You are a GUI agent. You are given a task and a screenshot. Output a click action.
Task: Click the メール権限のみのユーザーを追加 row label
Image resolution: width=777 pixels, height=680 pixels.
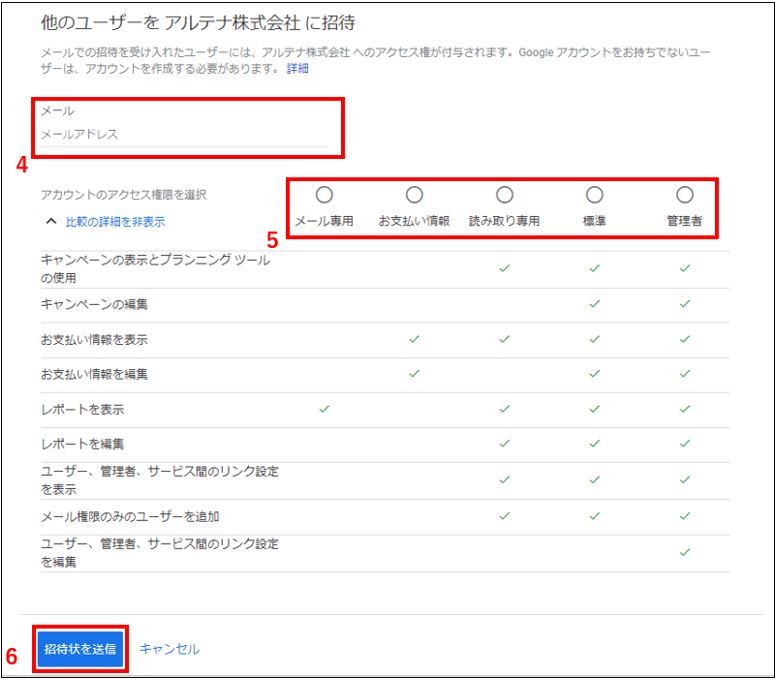[x=130, y=516]
